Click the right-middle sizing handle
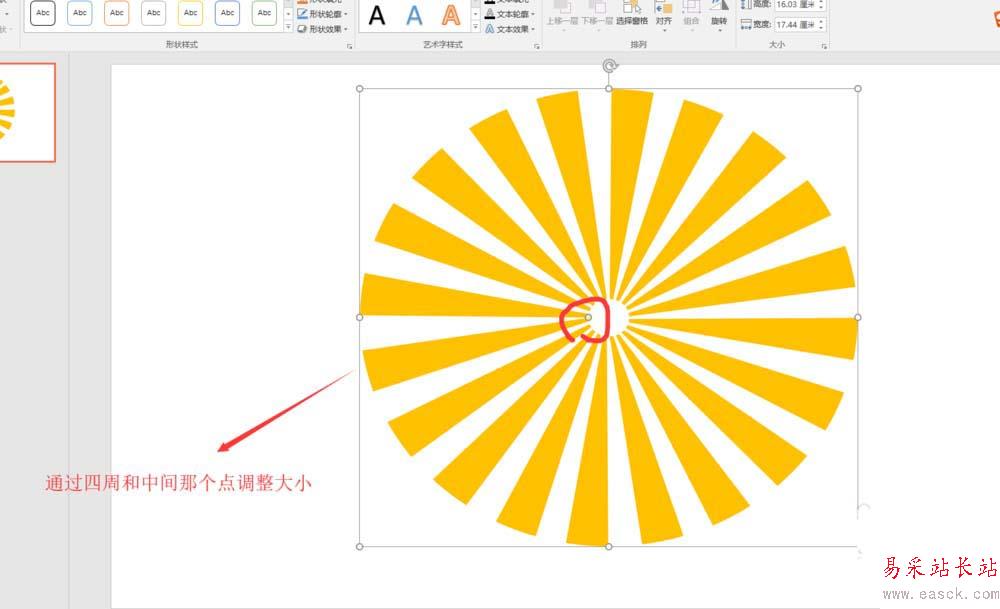The image size is (1000, 609). point(858,317)
